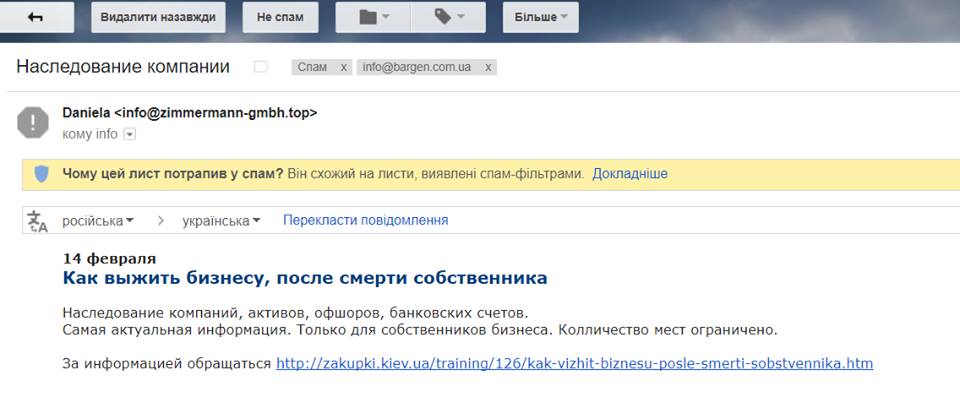Click the shield icon in the spam banner

pyautogui.click(x=41, y=174)
